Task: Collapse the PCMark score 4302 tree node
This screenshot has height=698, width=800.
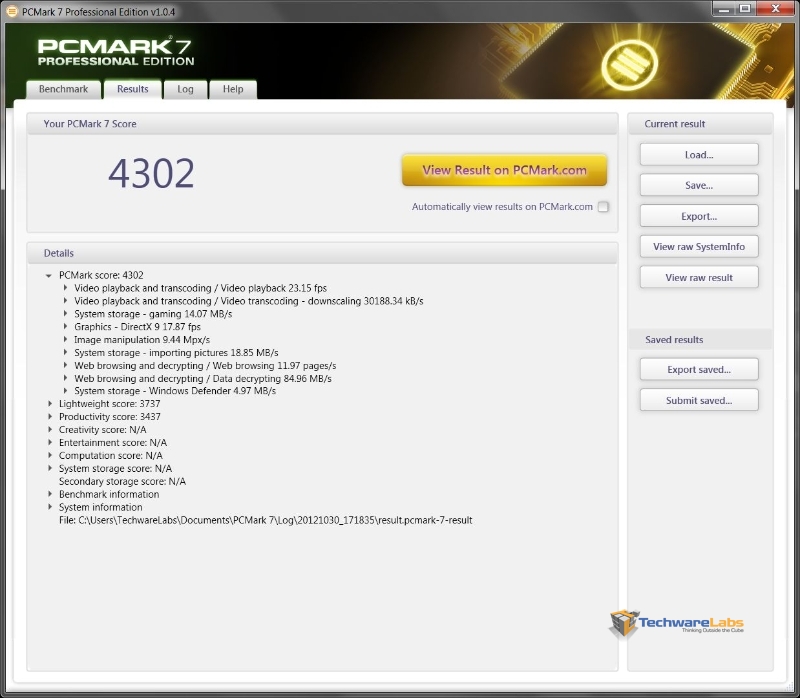Action: pyautogui.click(x=48, y=276)
